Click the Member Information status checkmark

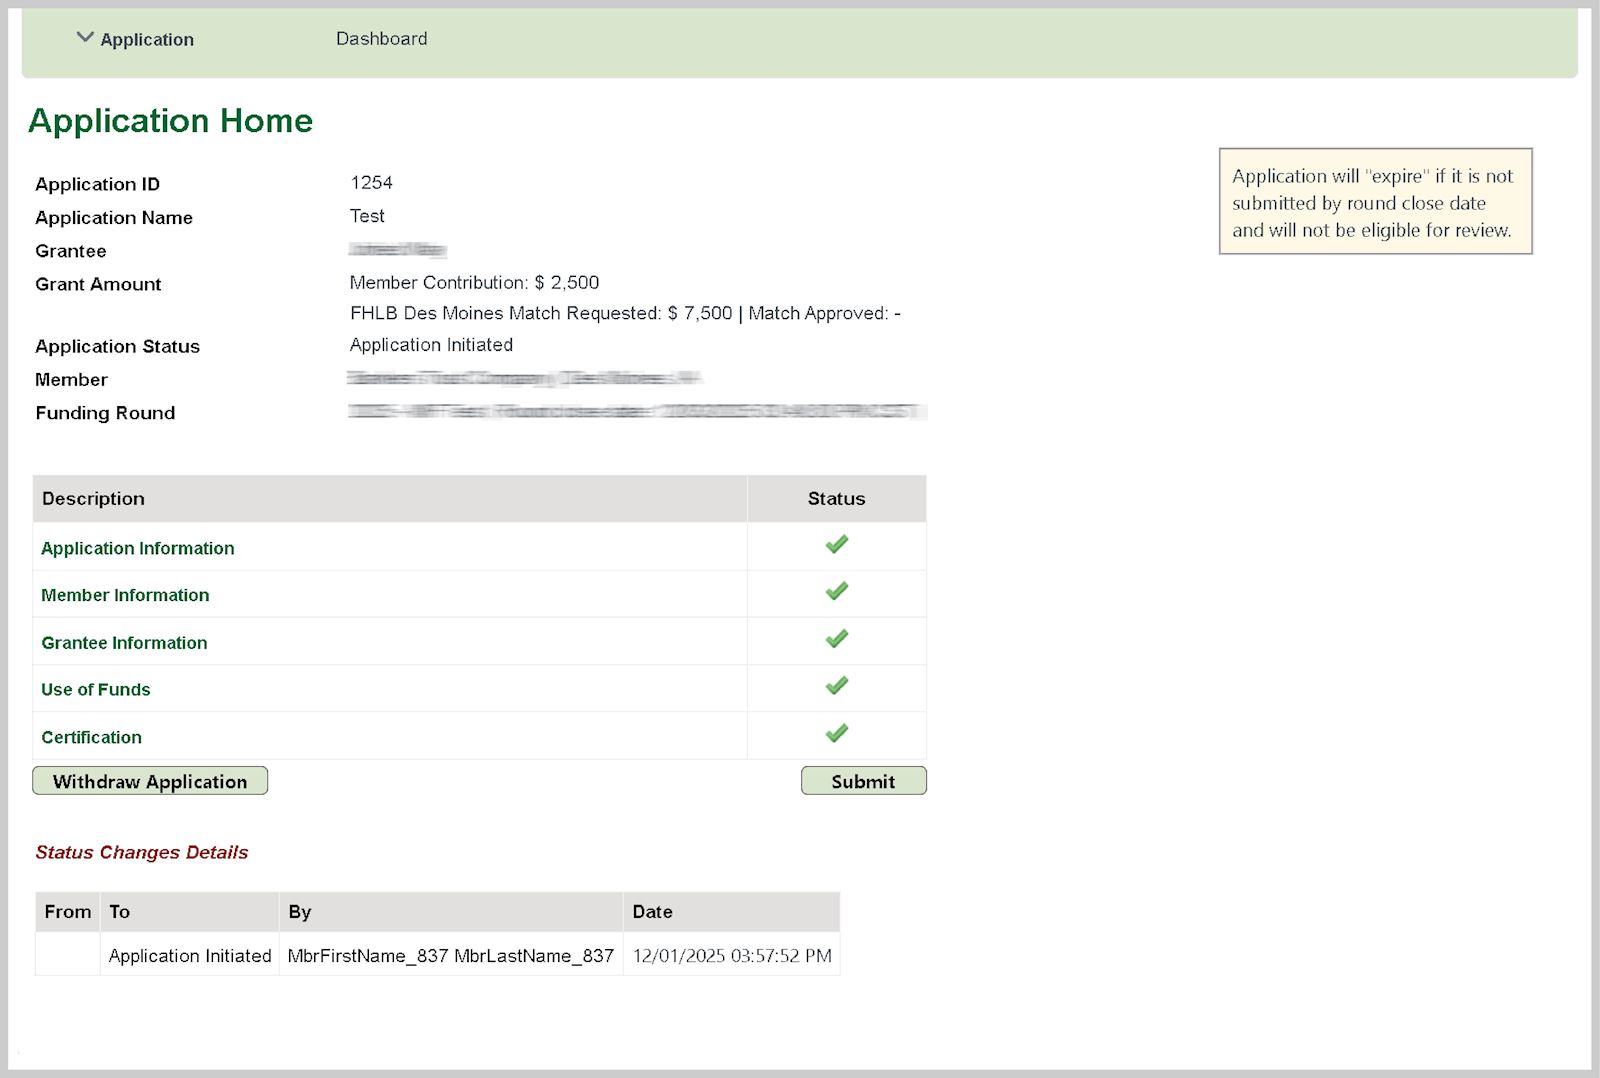[x=836, y=592]
